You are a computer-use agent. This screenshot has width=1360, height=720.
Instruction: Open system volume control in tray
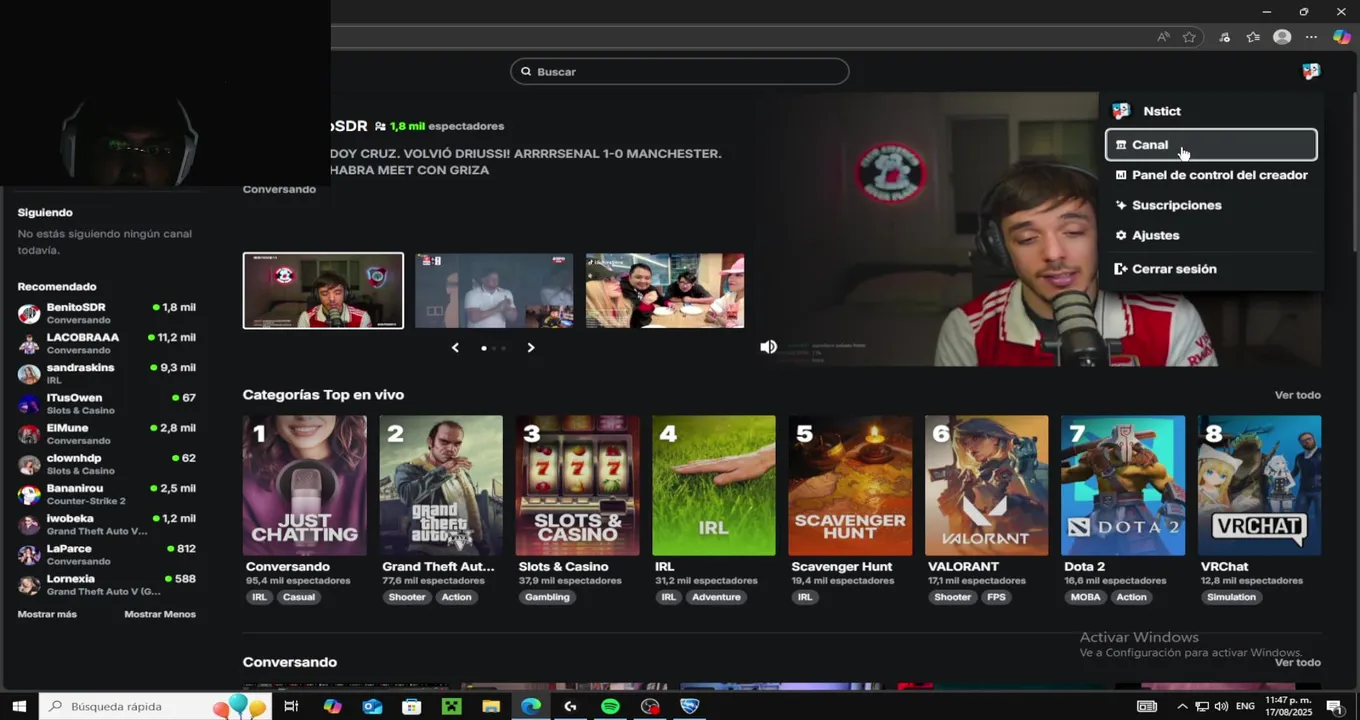tap(1221, 706)
